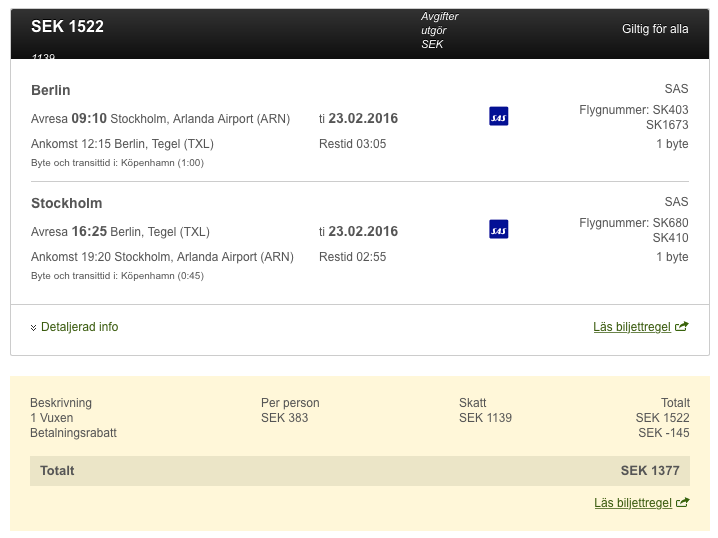Screen dimensions: 718x538
Task: Click the Betalningsrabatt line in the price box
Action: click(73, 433)
